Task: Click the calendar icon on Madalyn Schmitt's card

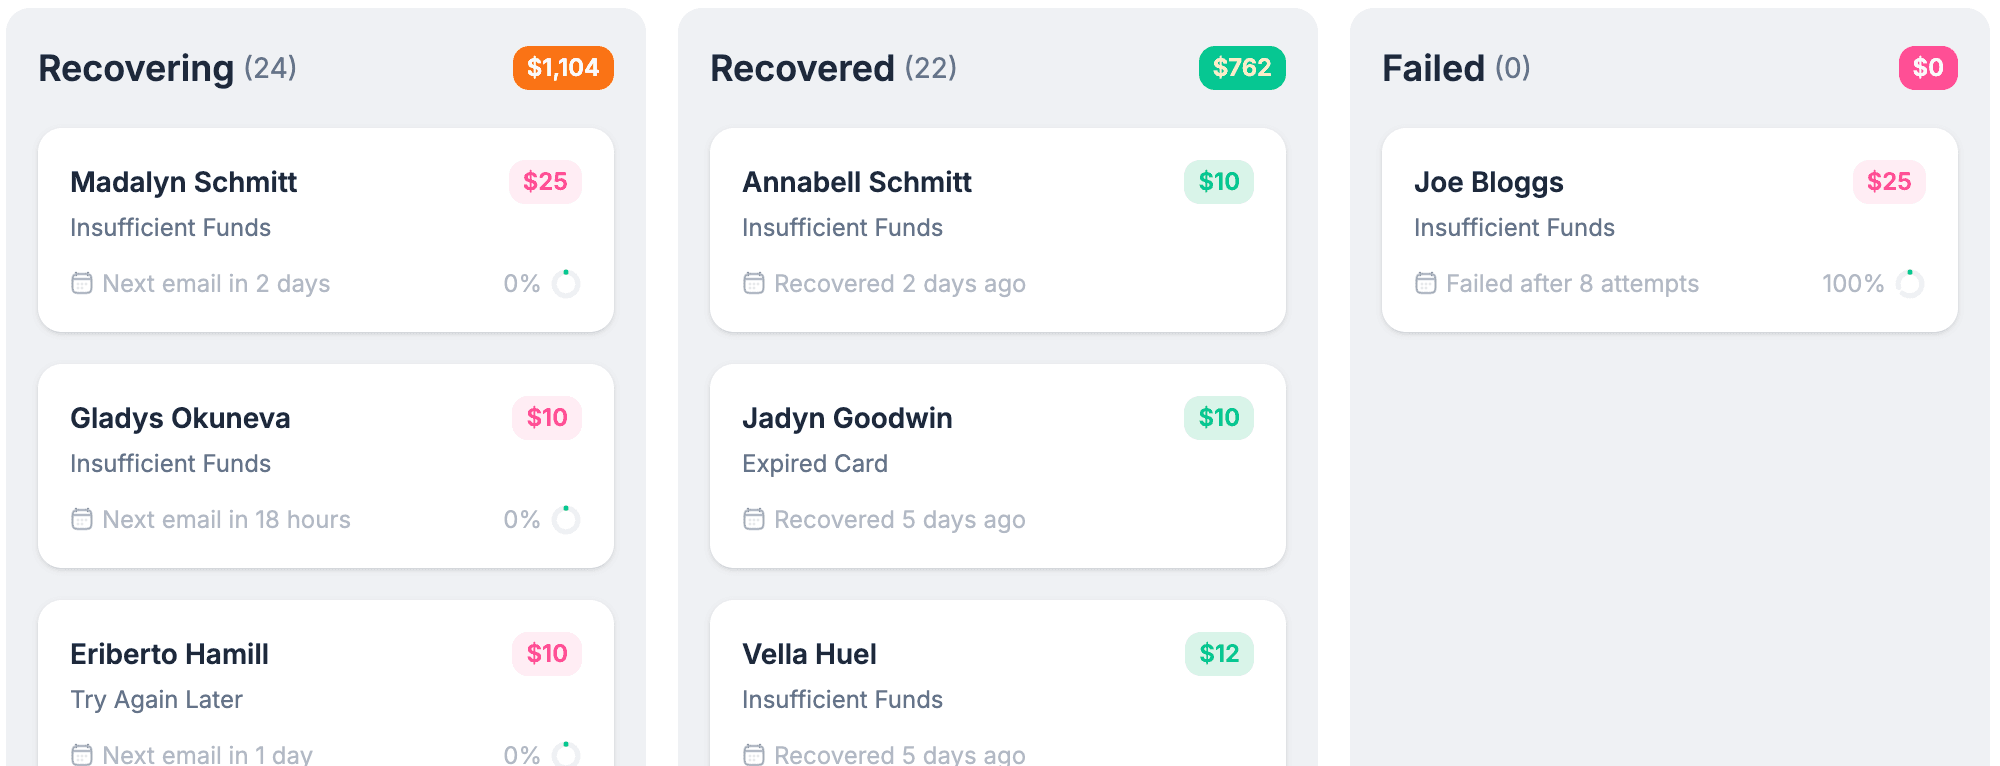Action: pos(82,283)
